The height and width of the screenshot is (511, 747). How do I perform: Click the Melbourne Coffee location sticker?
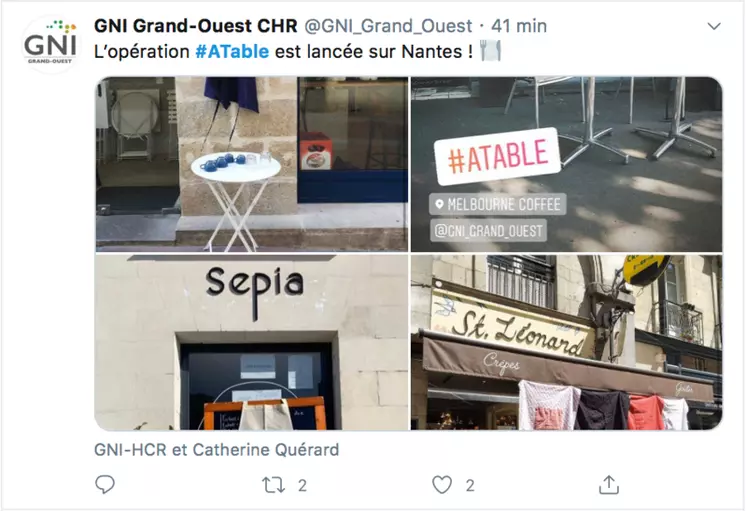(x=498, y=204)
